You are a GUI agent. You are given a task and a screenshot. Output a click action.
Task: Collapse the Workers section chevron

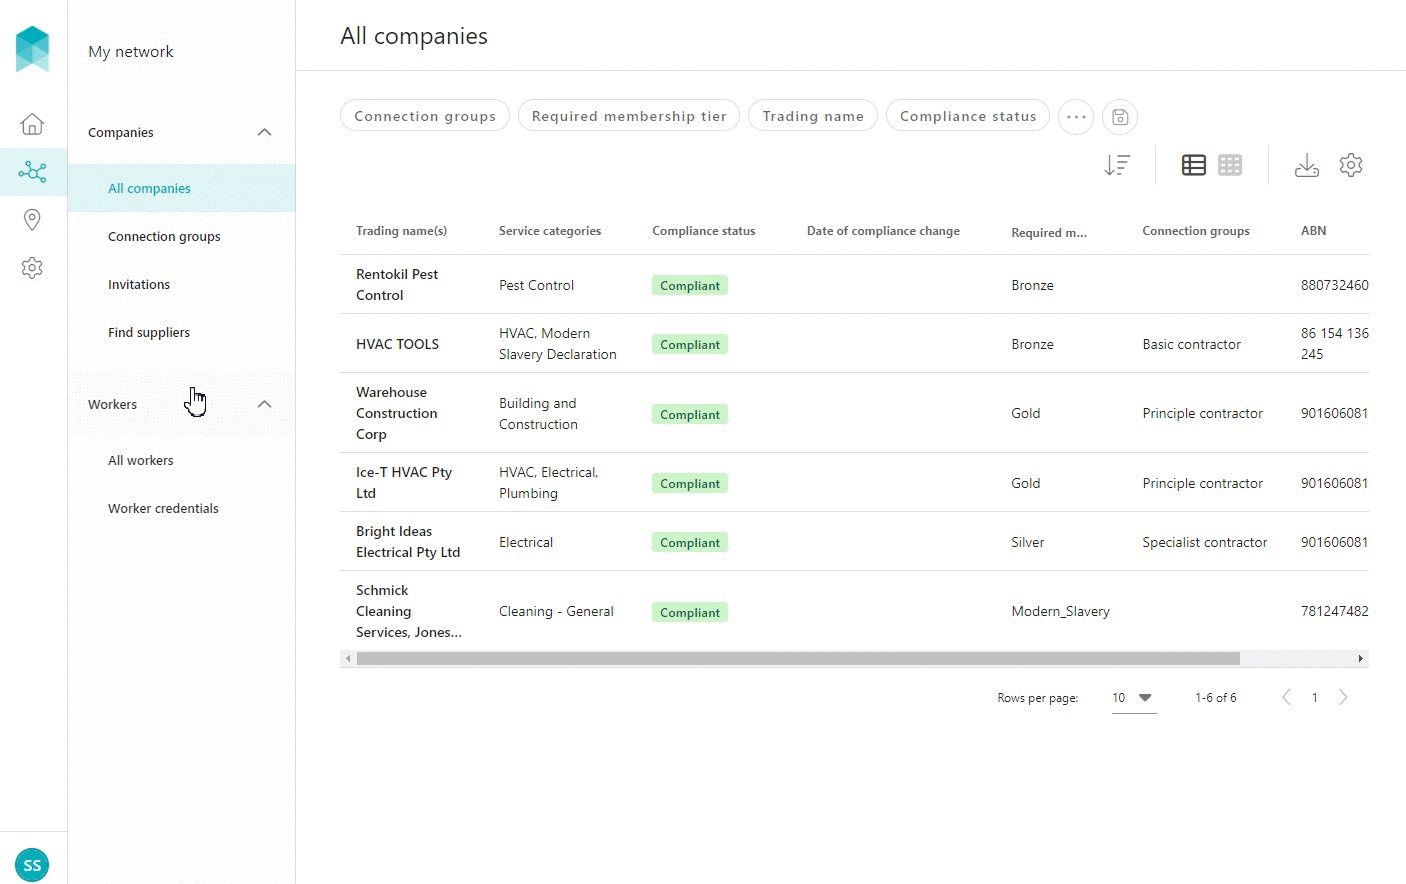(x=264, y=404)
